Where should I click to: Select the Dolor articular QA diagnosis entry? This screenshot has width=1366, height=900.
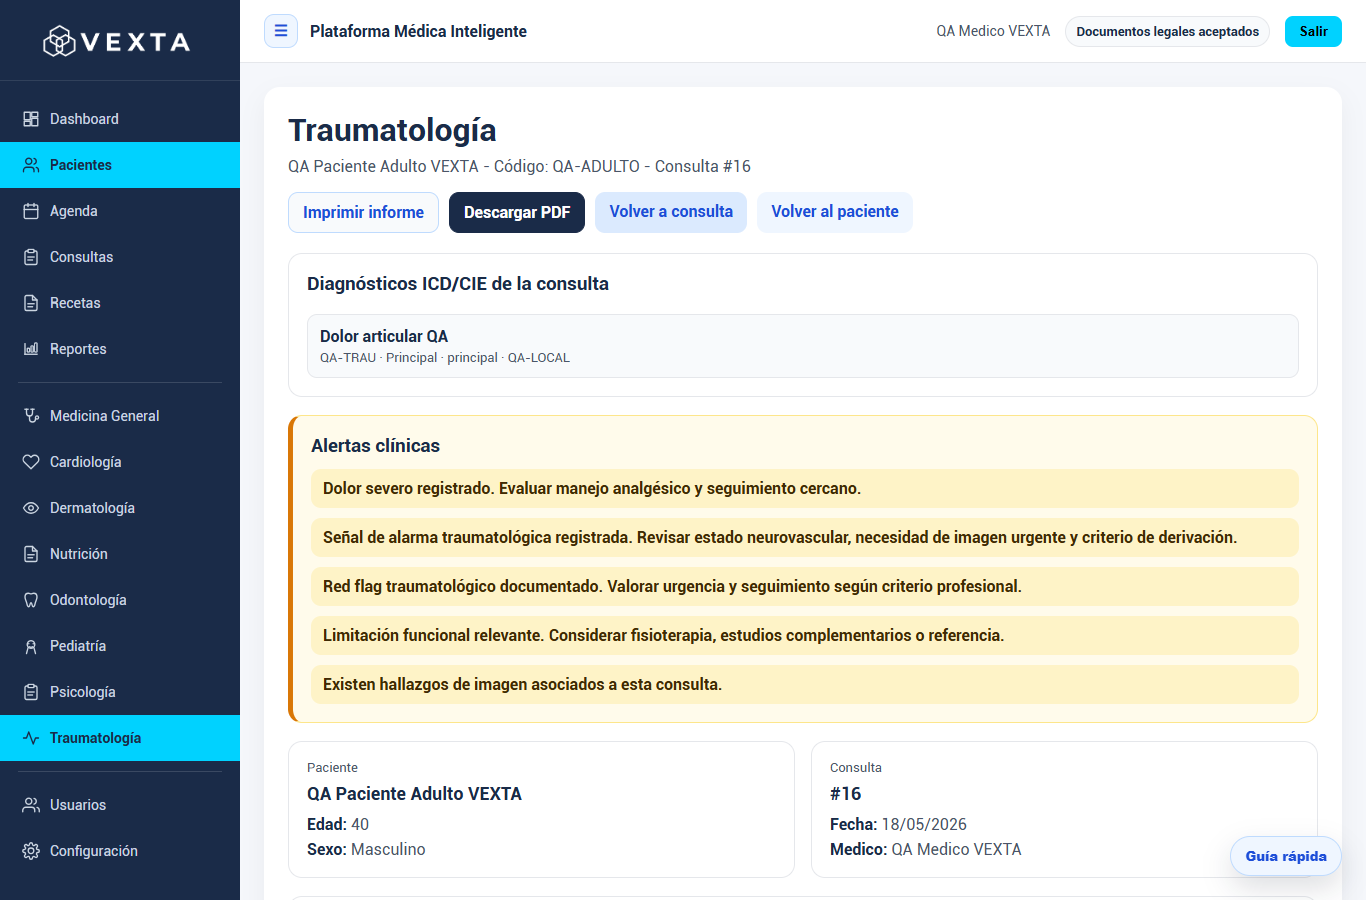click(x=803, y=346)
